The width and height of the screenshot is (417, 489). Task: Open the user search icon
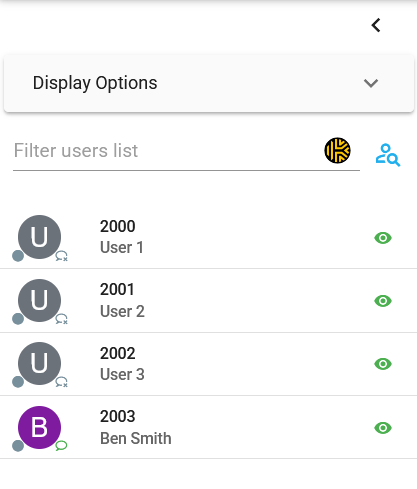388,155
